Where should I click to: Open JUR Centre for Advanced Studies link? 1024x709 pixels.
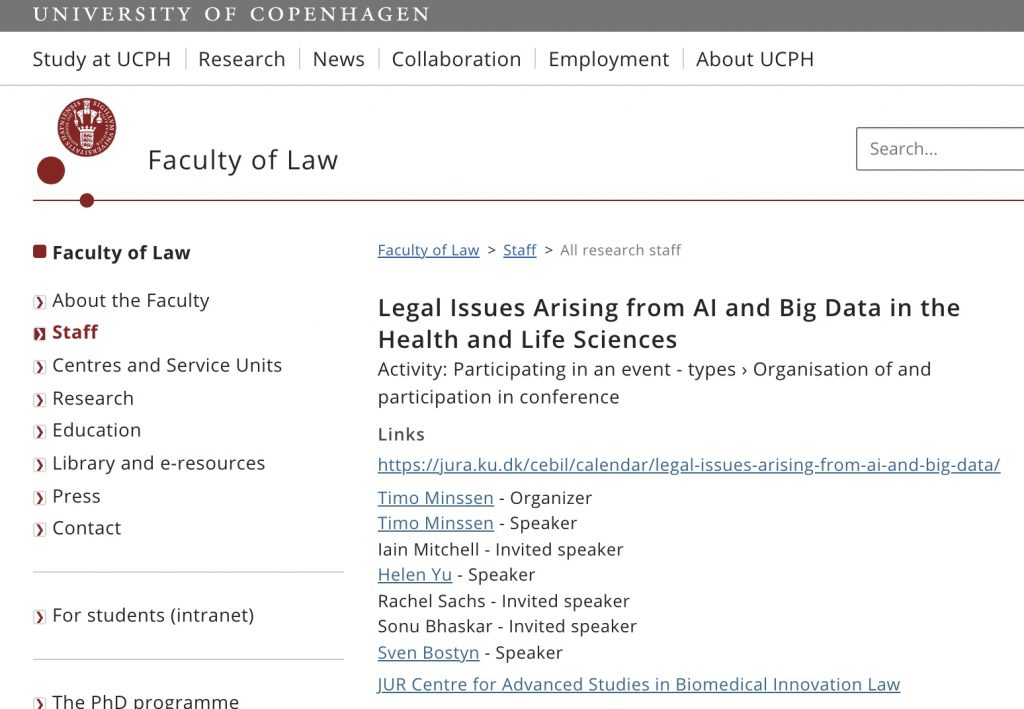pyautogui.click(x=639, y=684)
